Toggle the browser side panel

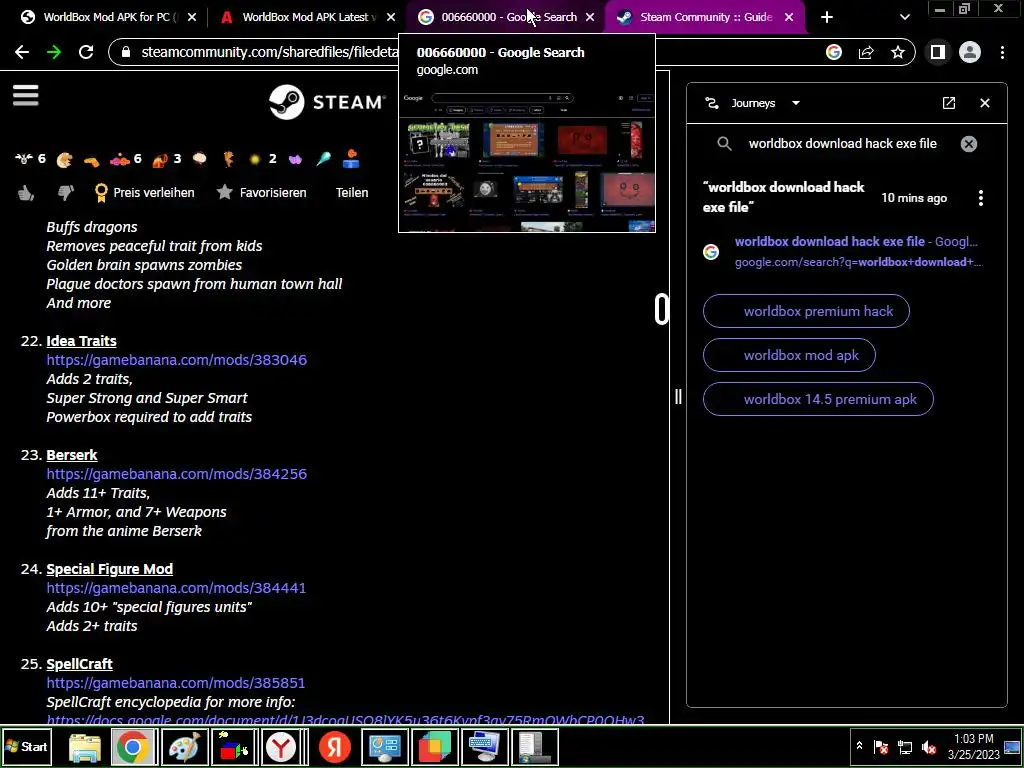tap(938, 52)
